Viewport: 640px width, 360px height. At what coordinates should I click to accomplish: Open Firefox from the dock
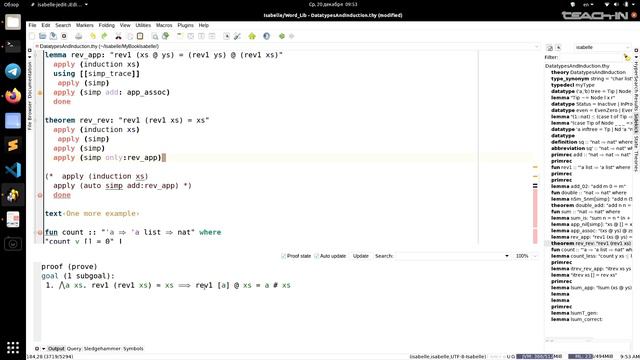13,96
